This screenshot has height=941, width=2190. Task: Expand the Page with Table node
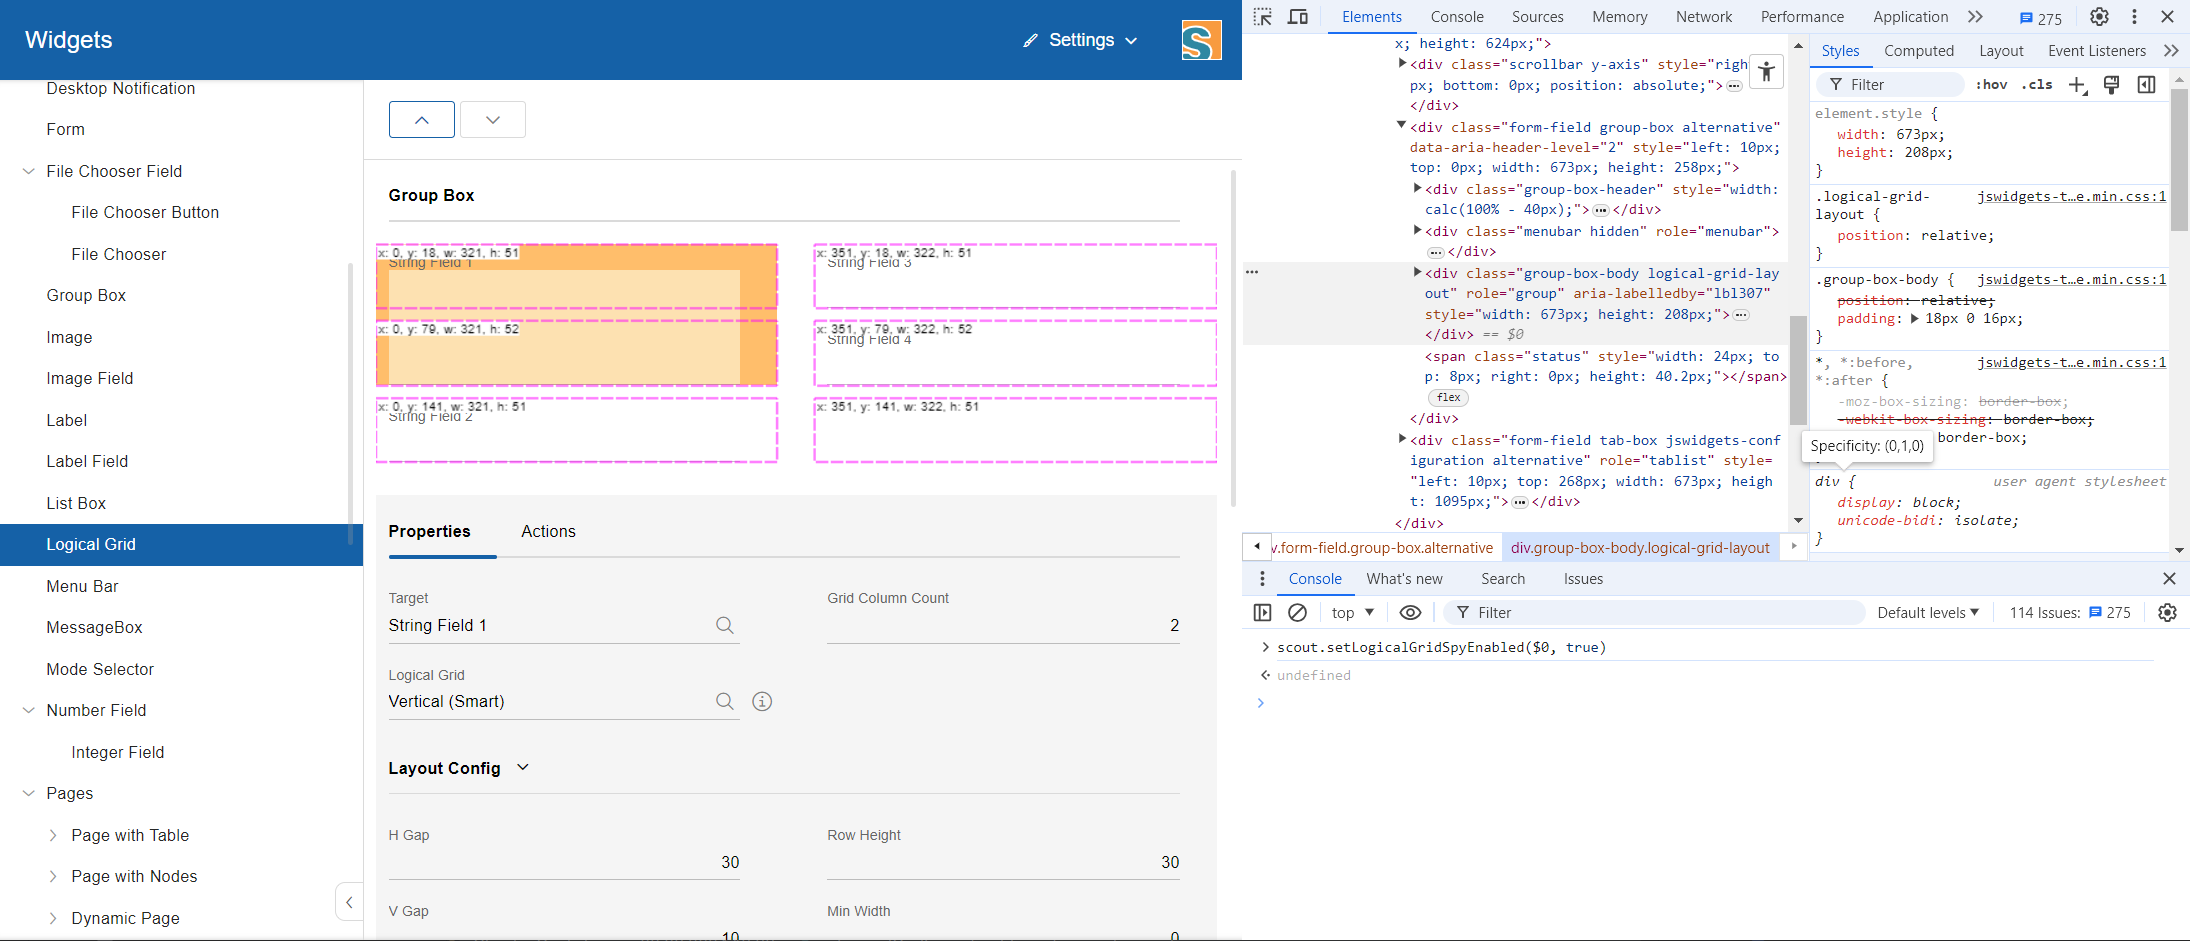tap(53, 836)
